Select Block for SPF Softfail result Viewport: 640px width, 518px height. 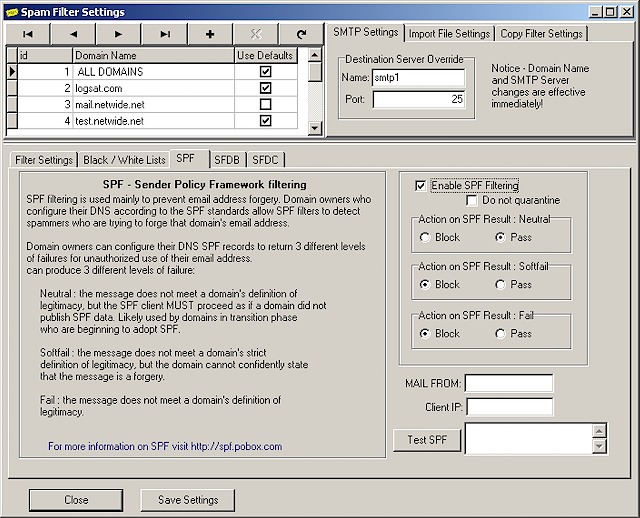[x=425, y=285]
